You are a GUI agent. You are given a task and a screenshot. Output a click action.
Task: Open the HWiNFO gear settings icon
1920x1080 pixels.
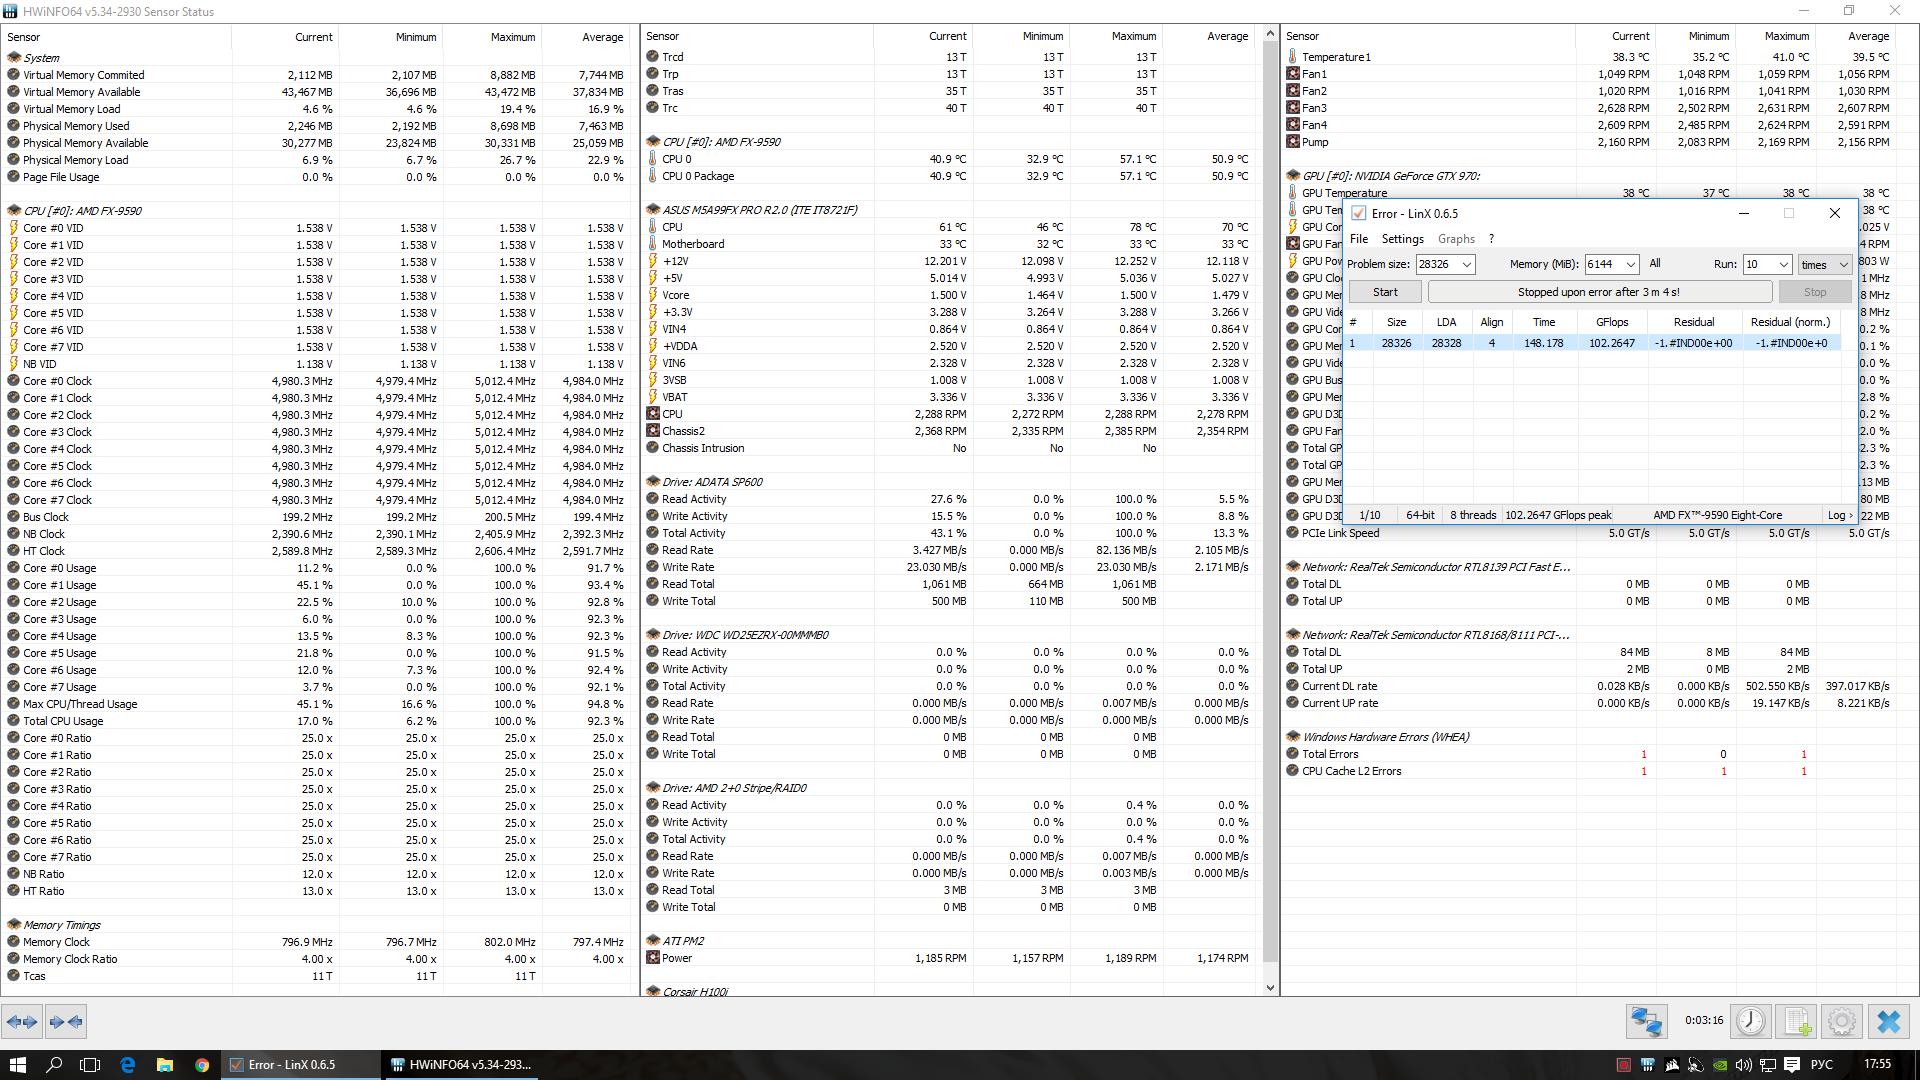click(1842, 1021)
